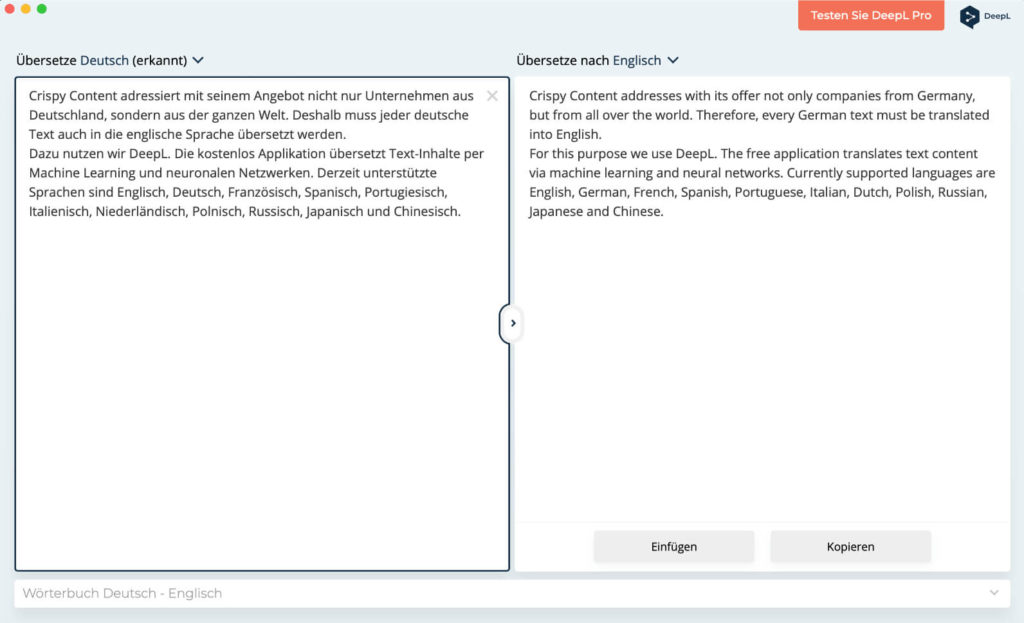Click the red close window button
Screen dimensions: 1024x623
pyautogui.click(x=9, y=8)
